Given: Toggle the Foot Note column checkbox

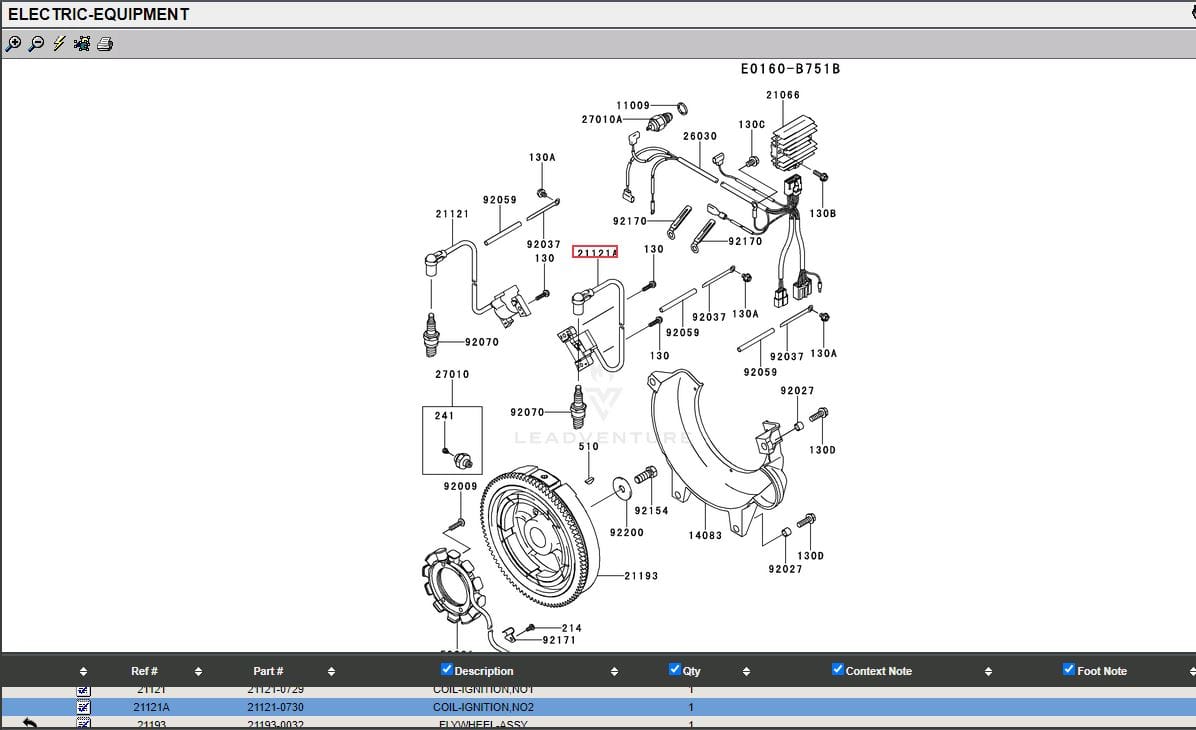Looking at the screenshot, I should tap(1069, 670).
